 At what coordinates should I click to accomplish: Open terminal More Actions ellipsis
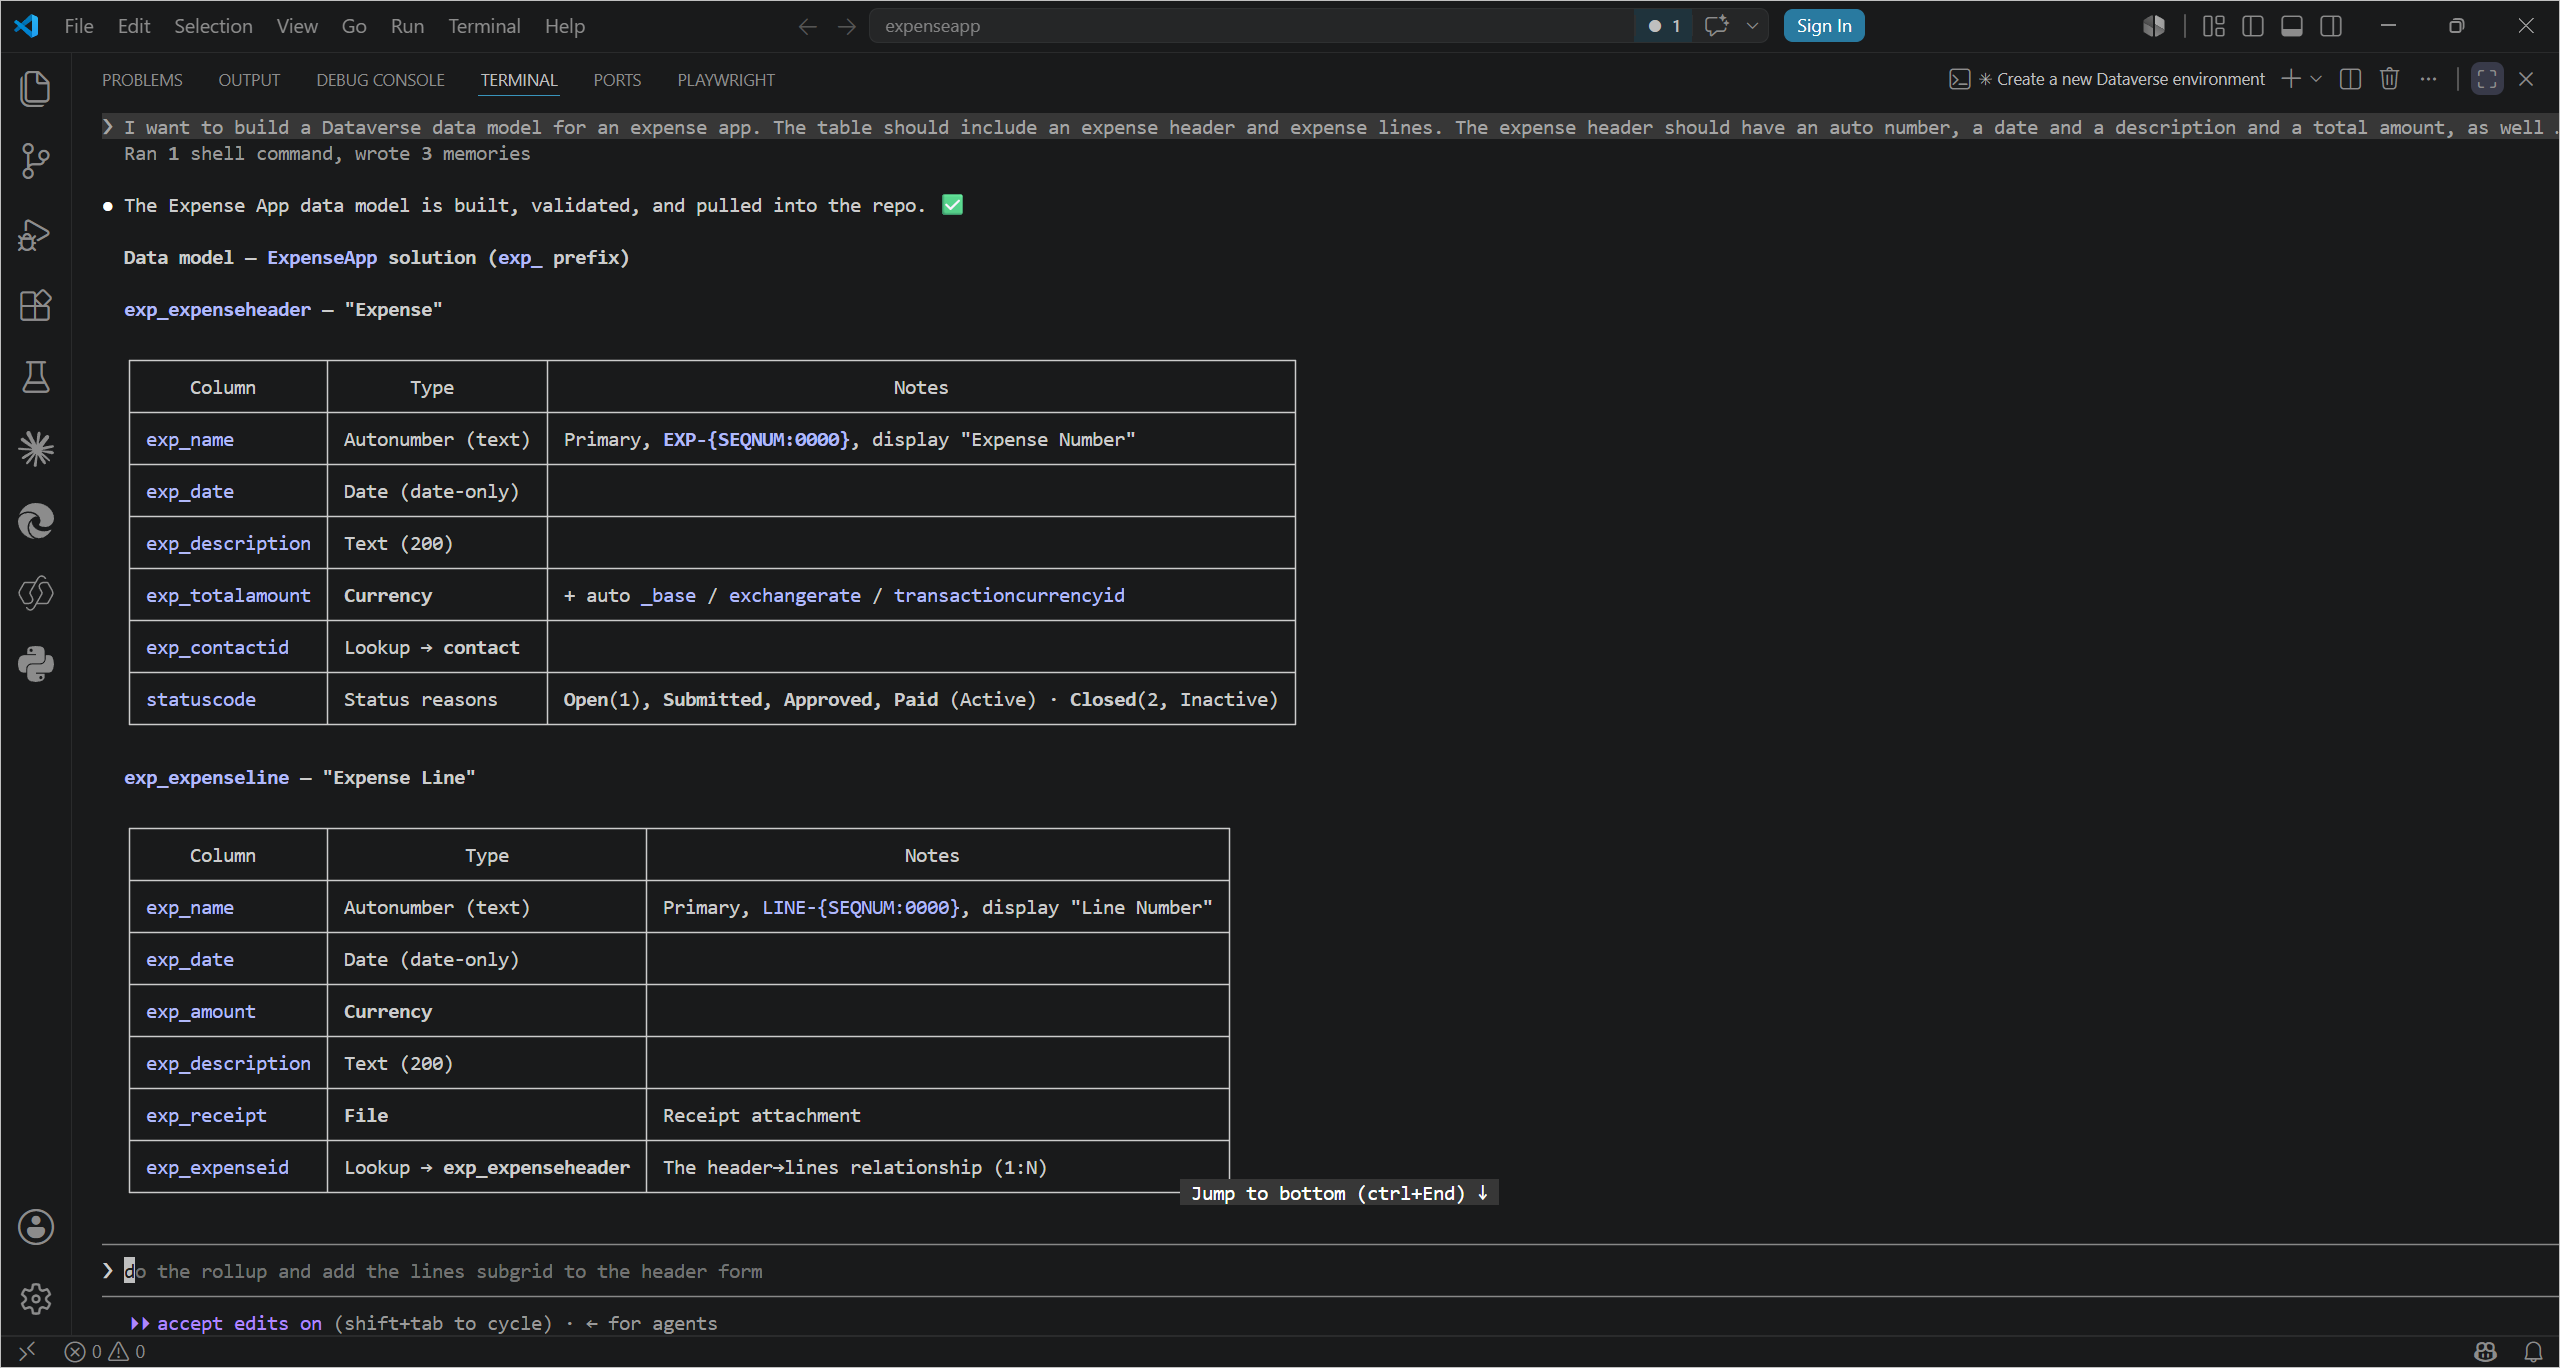coord(2429,79)
